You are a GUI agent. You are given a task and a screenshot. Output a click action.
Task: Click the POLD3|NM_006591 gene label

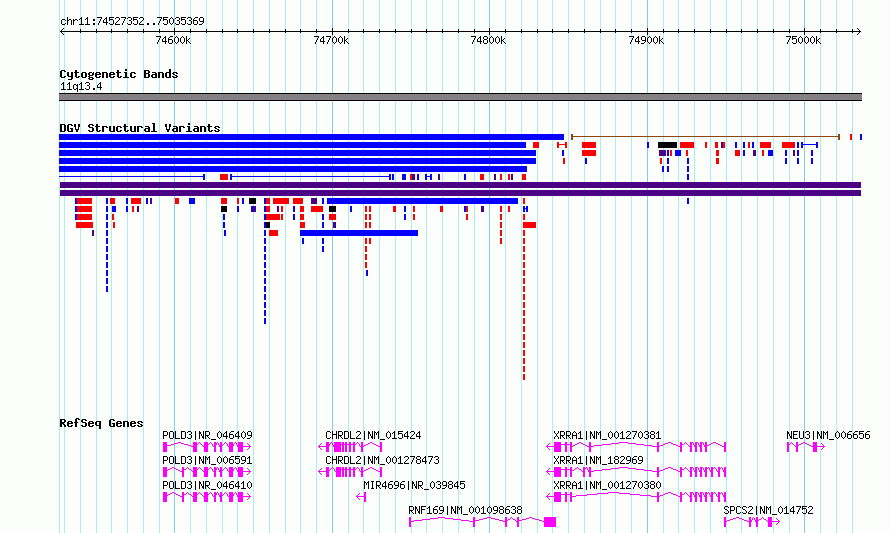(x=207, y=460)
